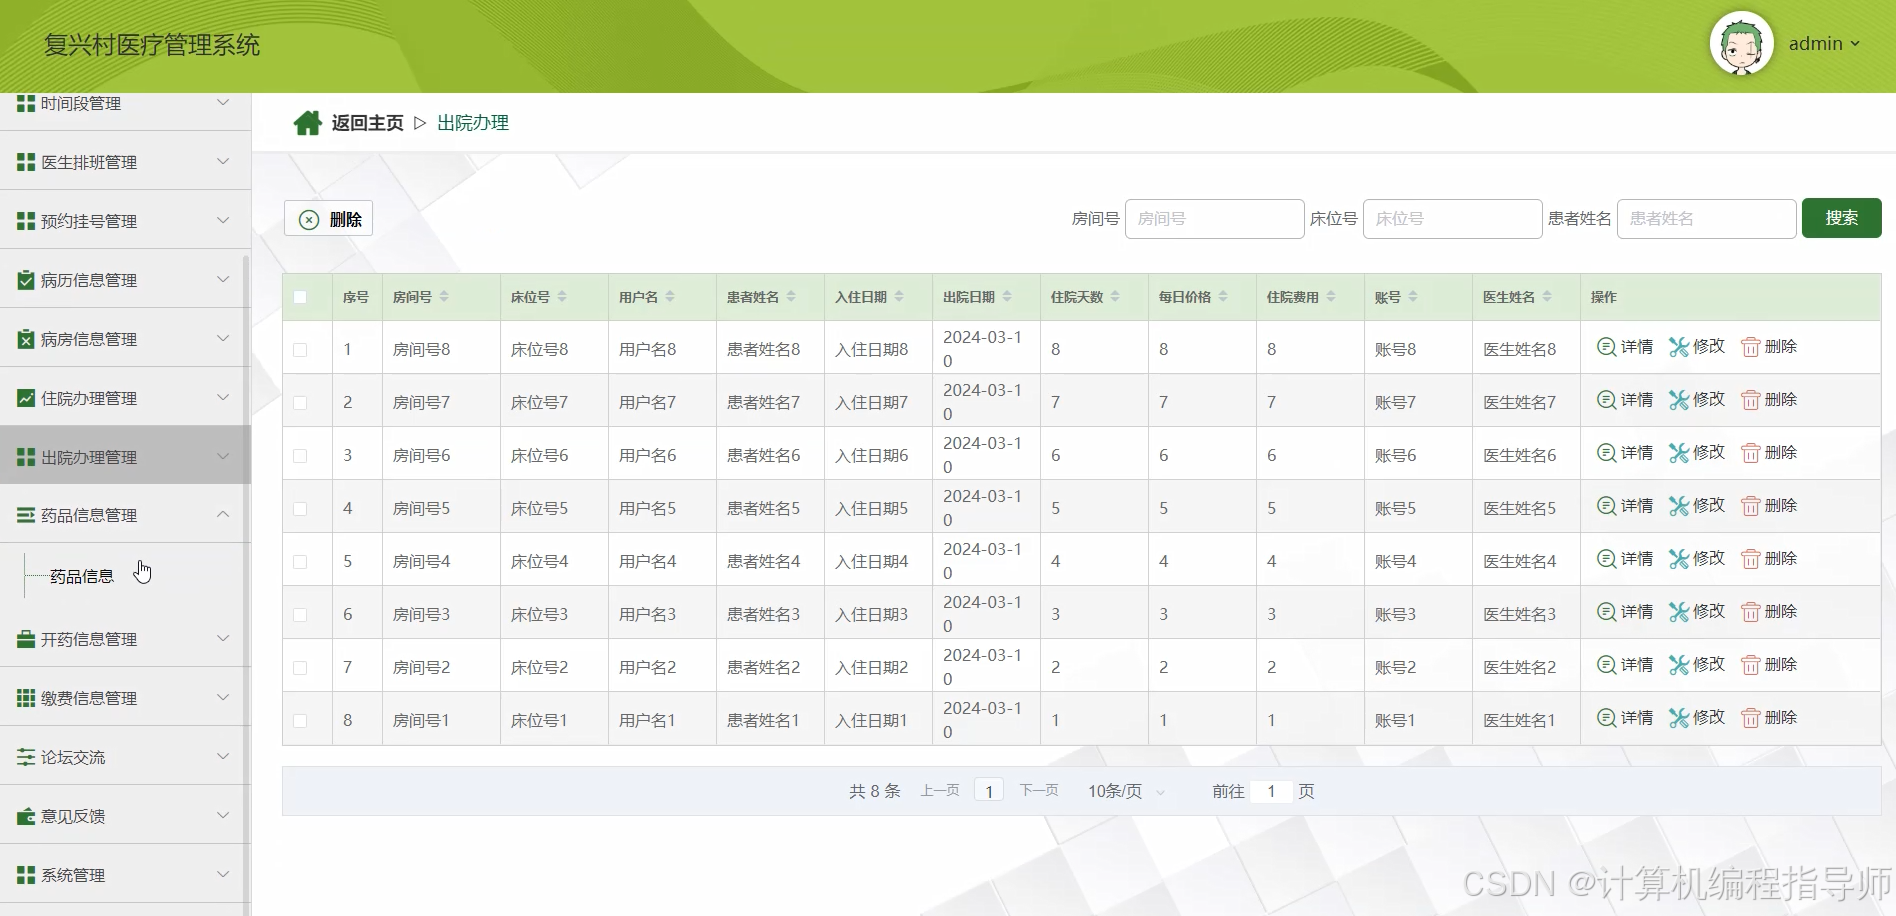Open the 论坛交流 sidebar menu
Image resolution: width=1896 pixels, height=916 pixels.
[x=125, y=757]
